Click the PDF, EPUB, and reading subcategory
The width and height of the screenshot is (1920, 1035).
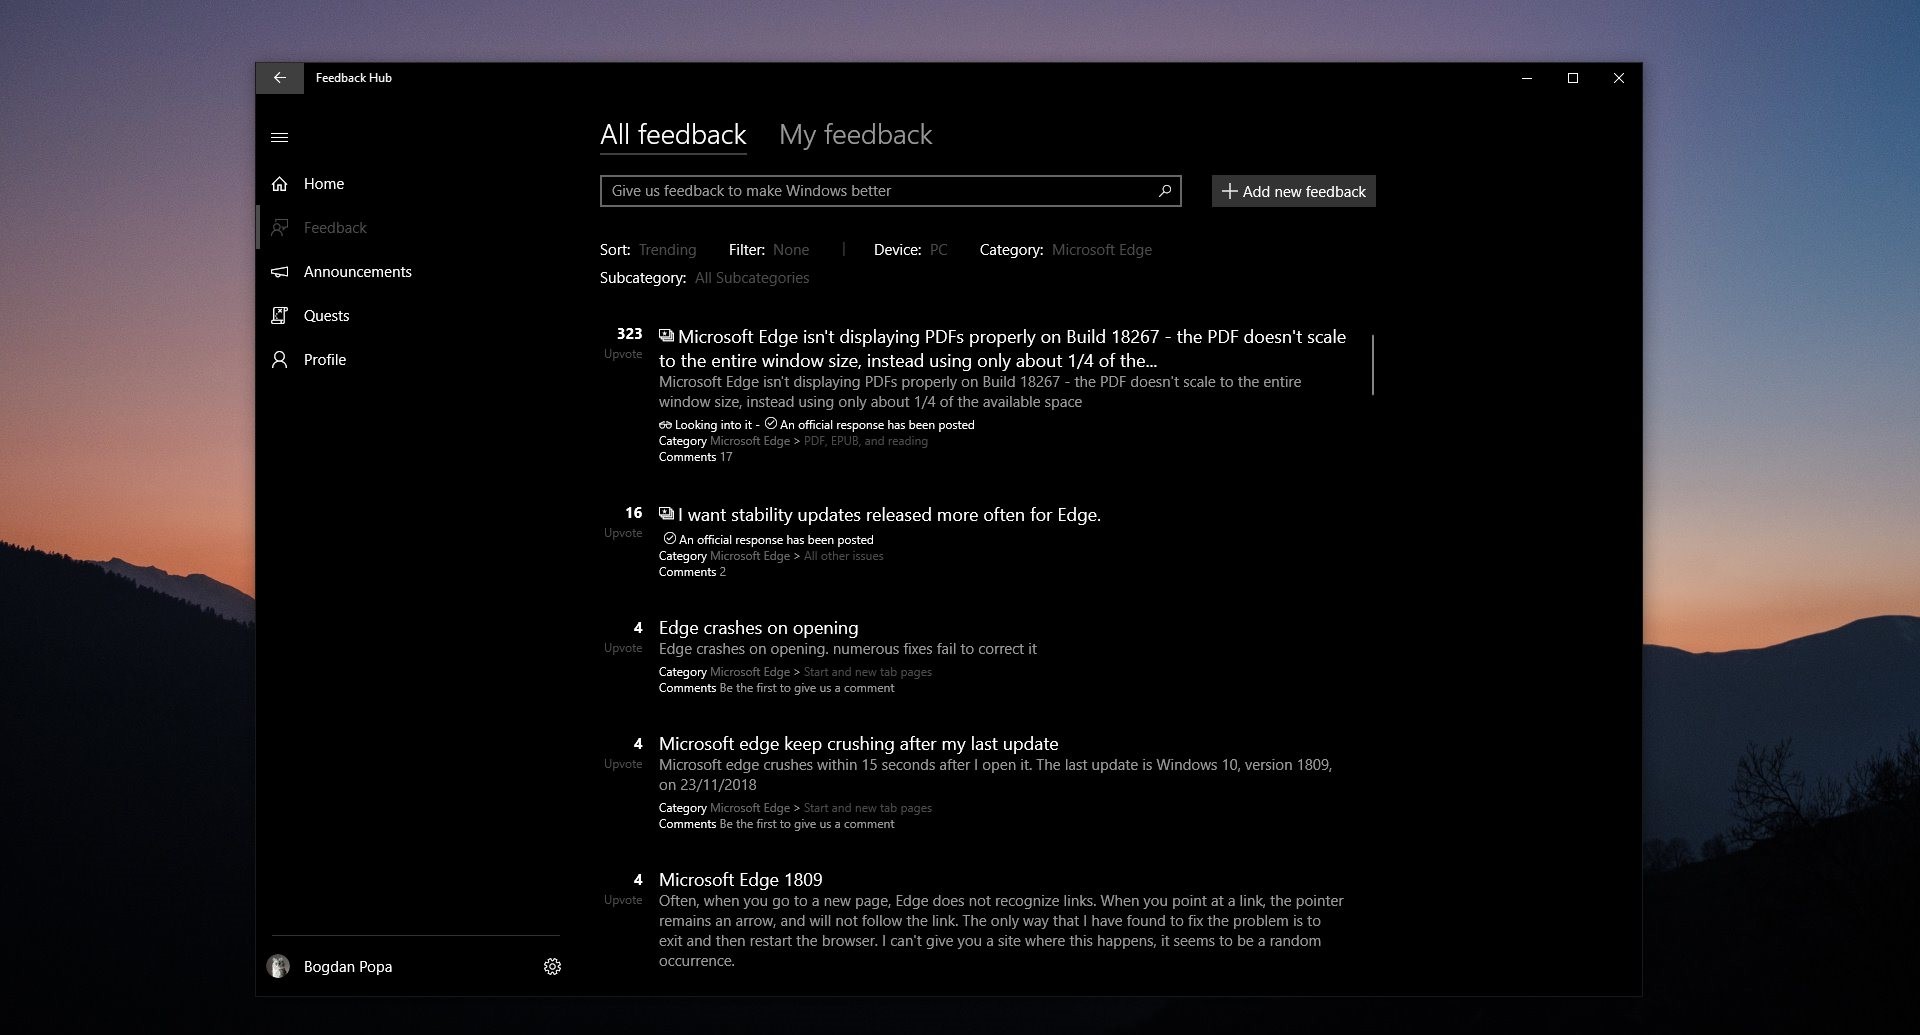[866, 441]
